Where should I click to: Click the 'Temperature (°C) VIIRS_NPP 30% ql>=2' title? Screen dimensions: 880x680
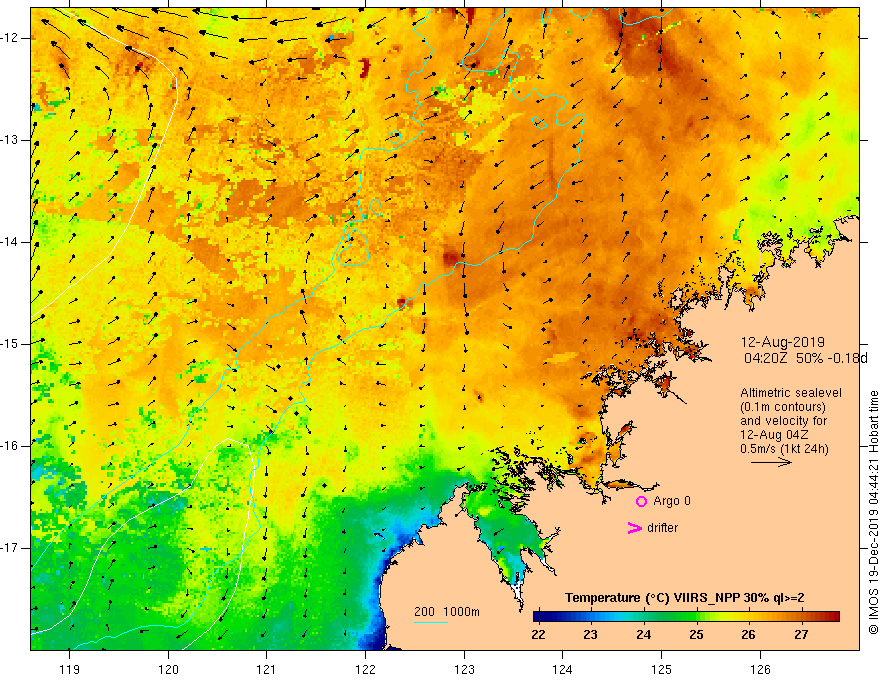[x=684, y=598]
